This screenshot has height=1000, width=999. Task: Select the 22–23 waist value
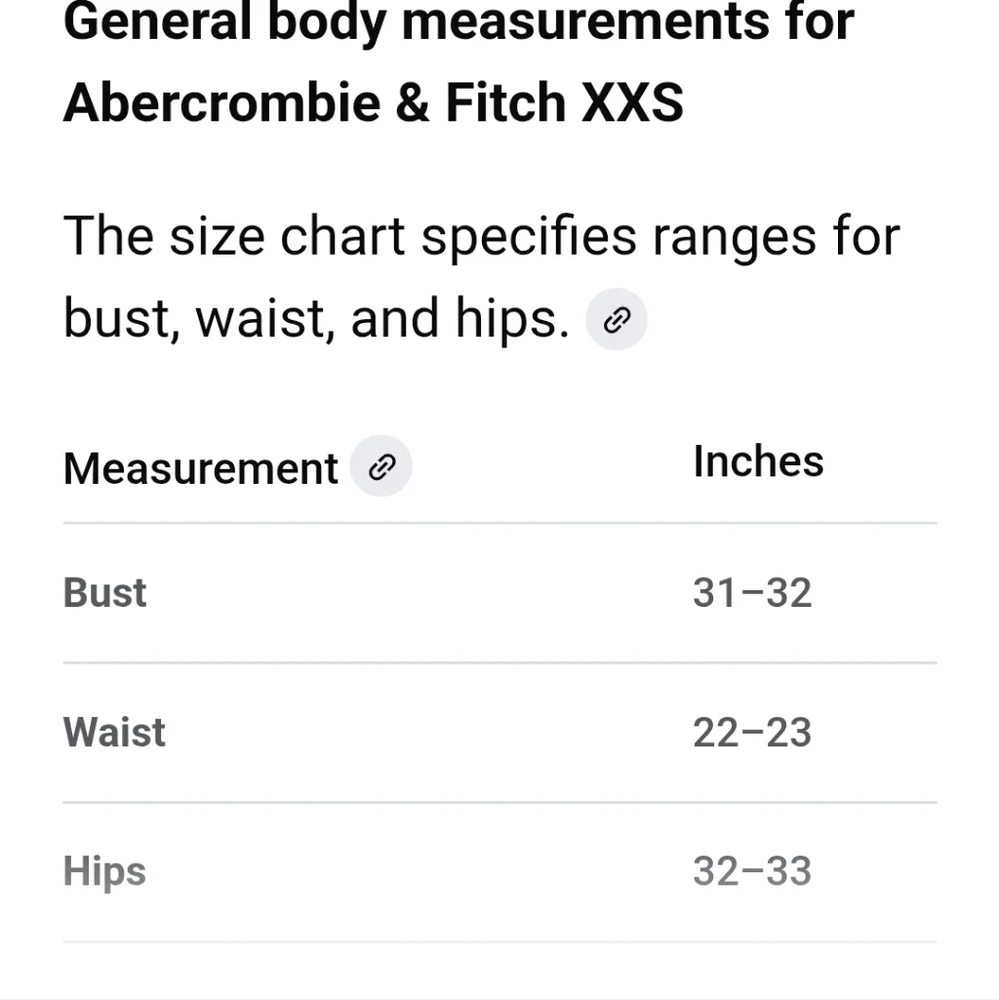pyautogui.click(x=752, y=732)
